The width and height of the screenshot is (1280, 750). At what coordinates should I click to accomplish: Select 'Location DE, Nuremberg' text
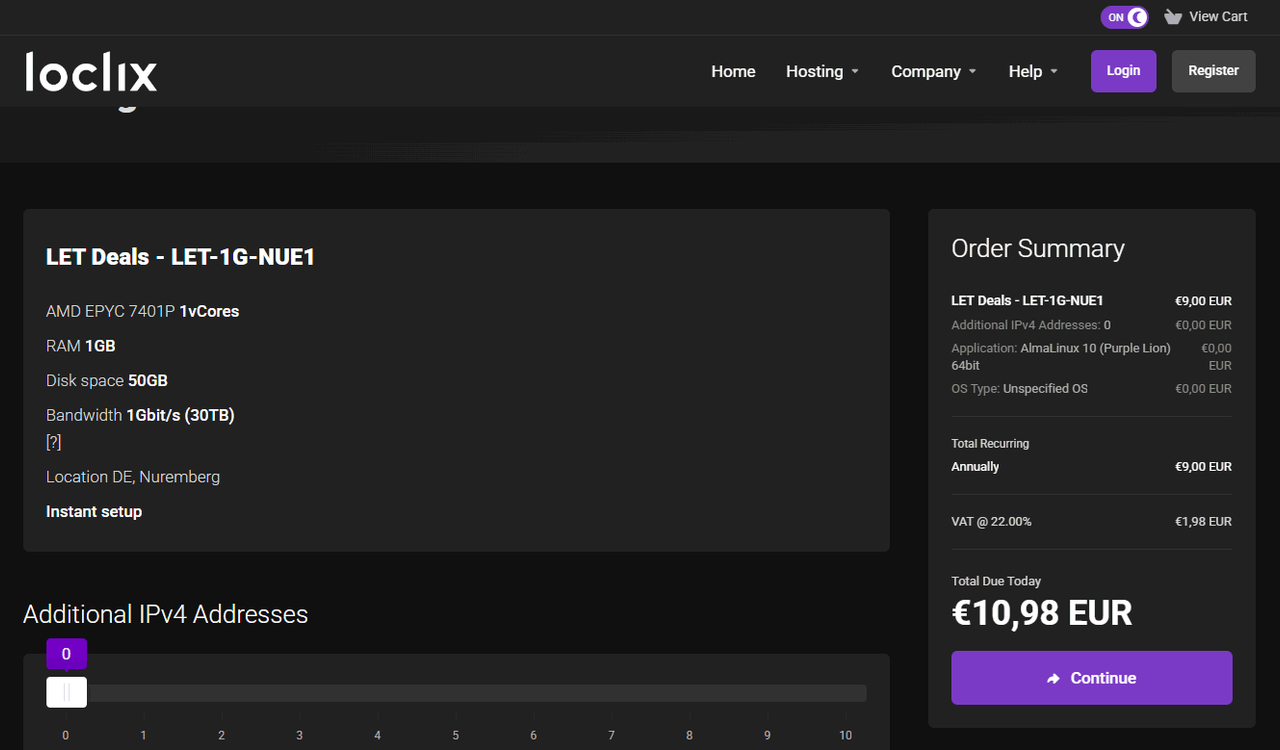pos(133,477)
